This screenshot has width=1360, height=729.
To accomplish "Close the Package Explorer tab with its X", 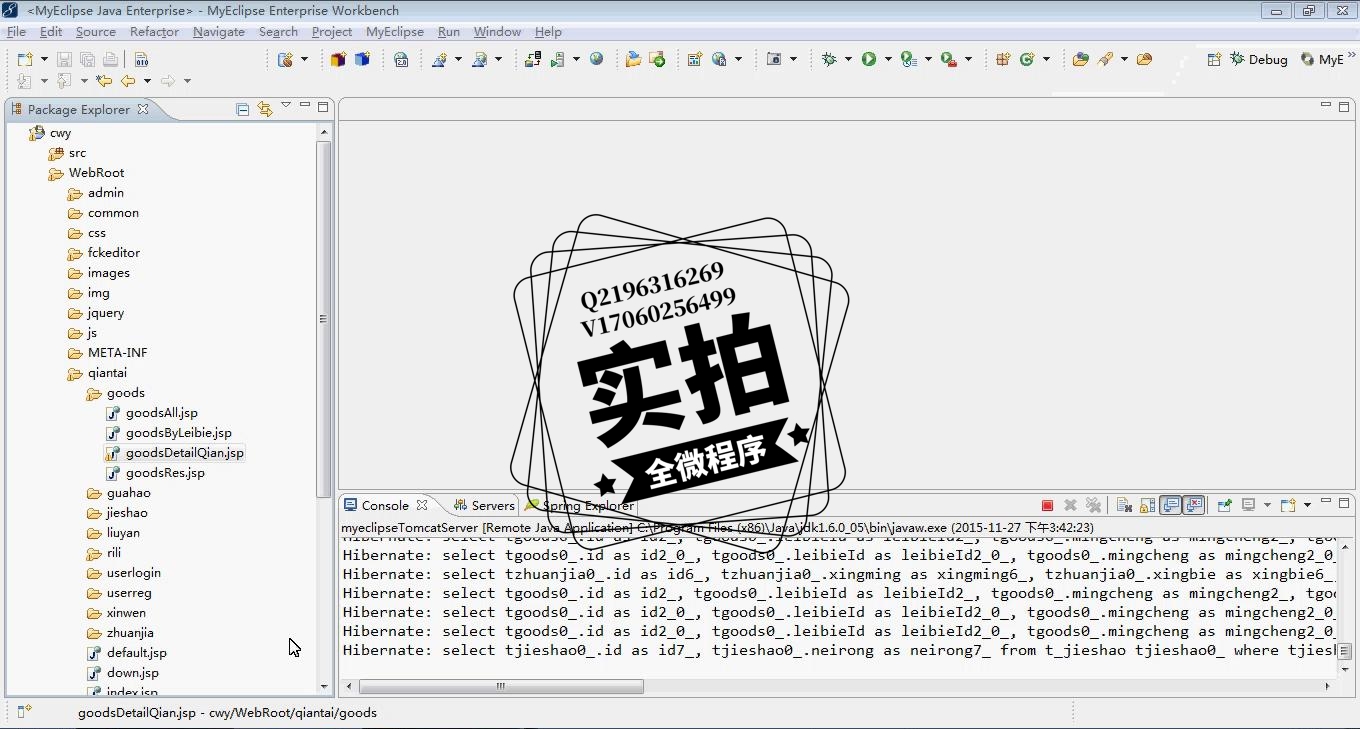I will [x=143, y=109].
